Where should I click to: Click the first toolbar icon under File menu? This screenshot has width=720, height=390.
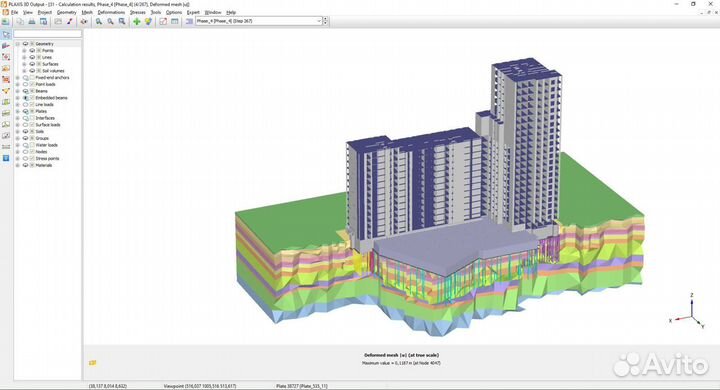coord(6,21)
